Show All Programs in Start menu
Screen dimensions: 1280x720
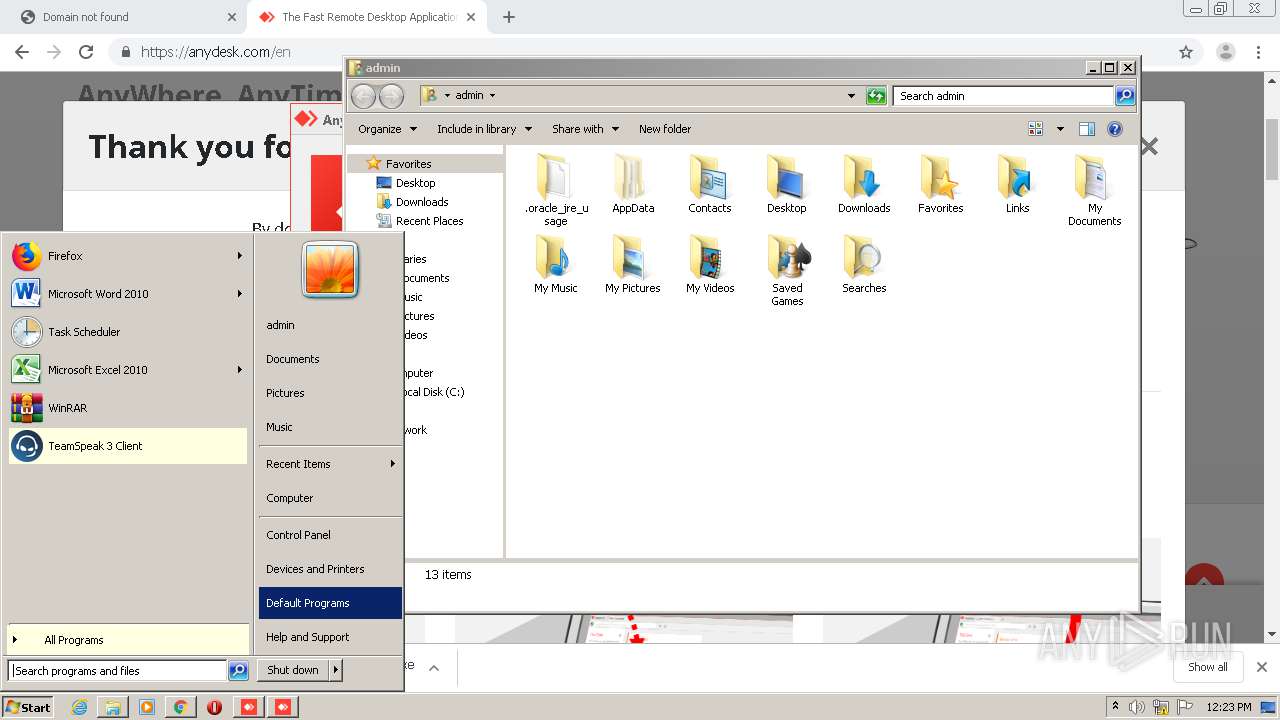point(127,640)
